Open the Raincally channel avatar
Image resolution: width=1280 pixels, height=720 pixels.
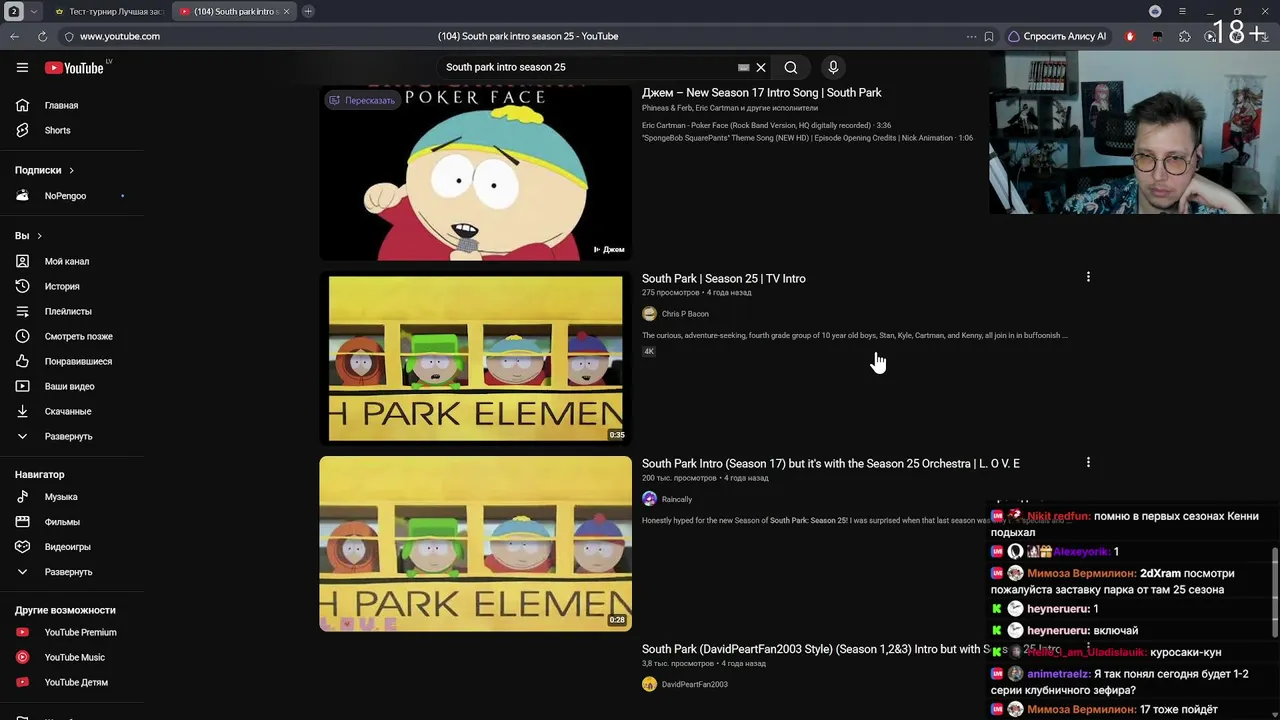tap(649, 499)
